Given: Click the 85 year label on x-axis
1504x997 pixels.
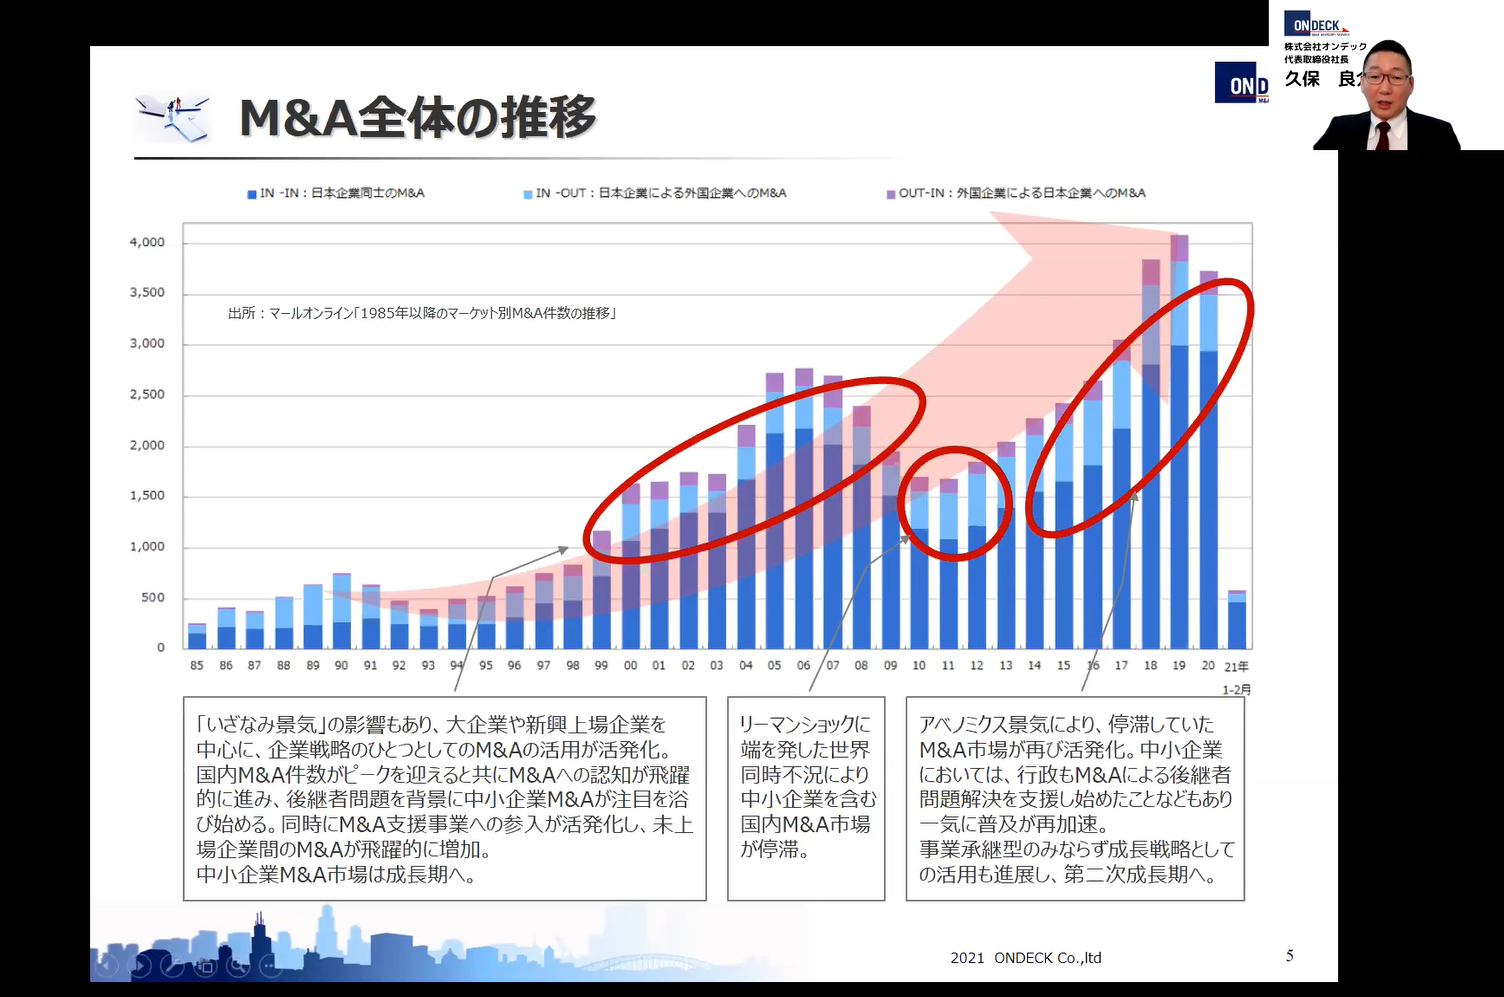Looking at the screenshot, I should coord(197,665).
